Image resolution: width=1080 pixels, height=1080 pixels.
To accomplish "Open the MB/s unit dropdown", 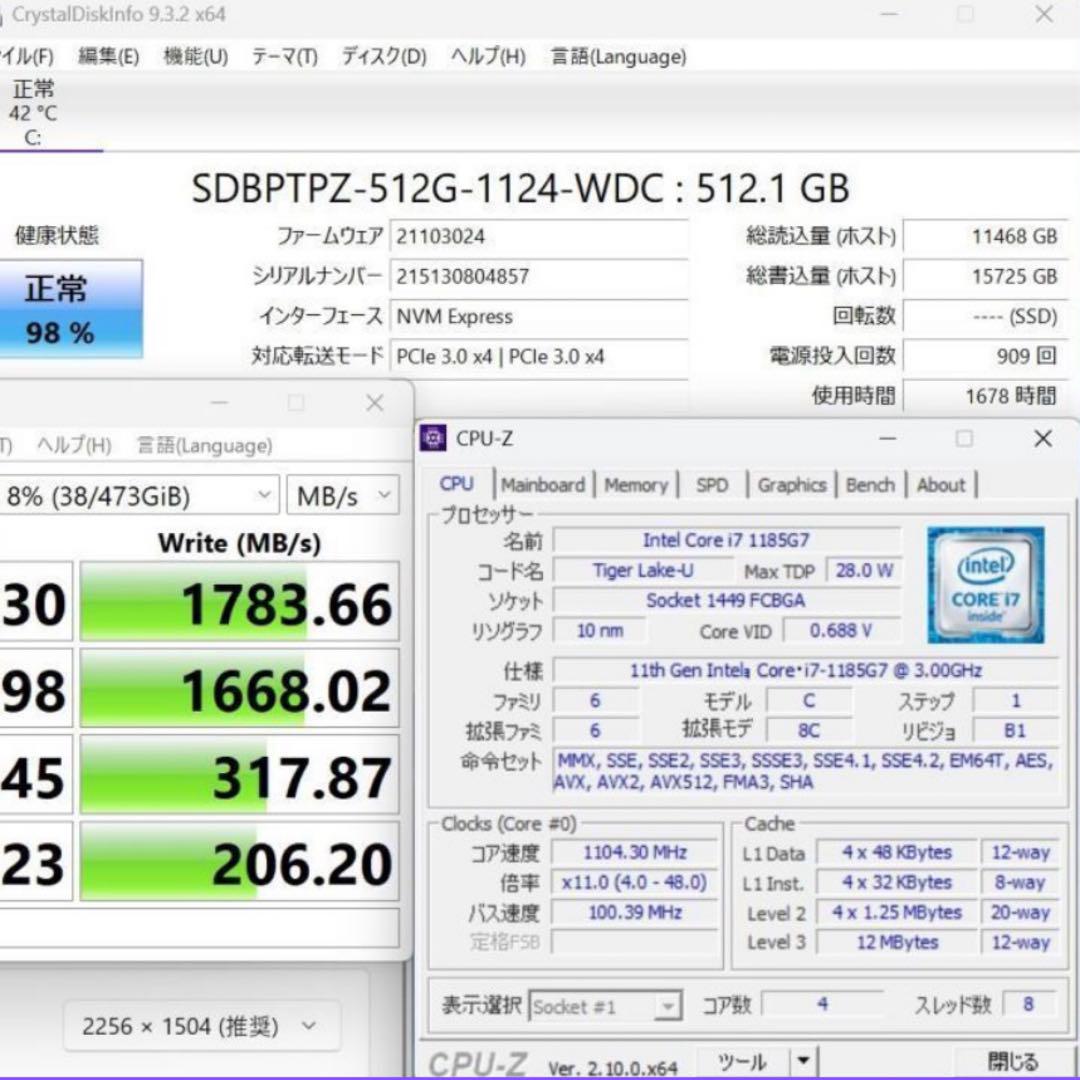I will pos(342,495).
